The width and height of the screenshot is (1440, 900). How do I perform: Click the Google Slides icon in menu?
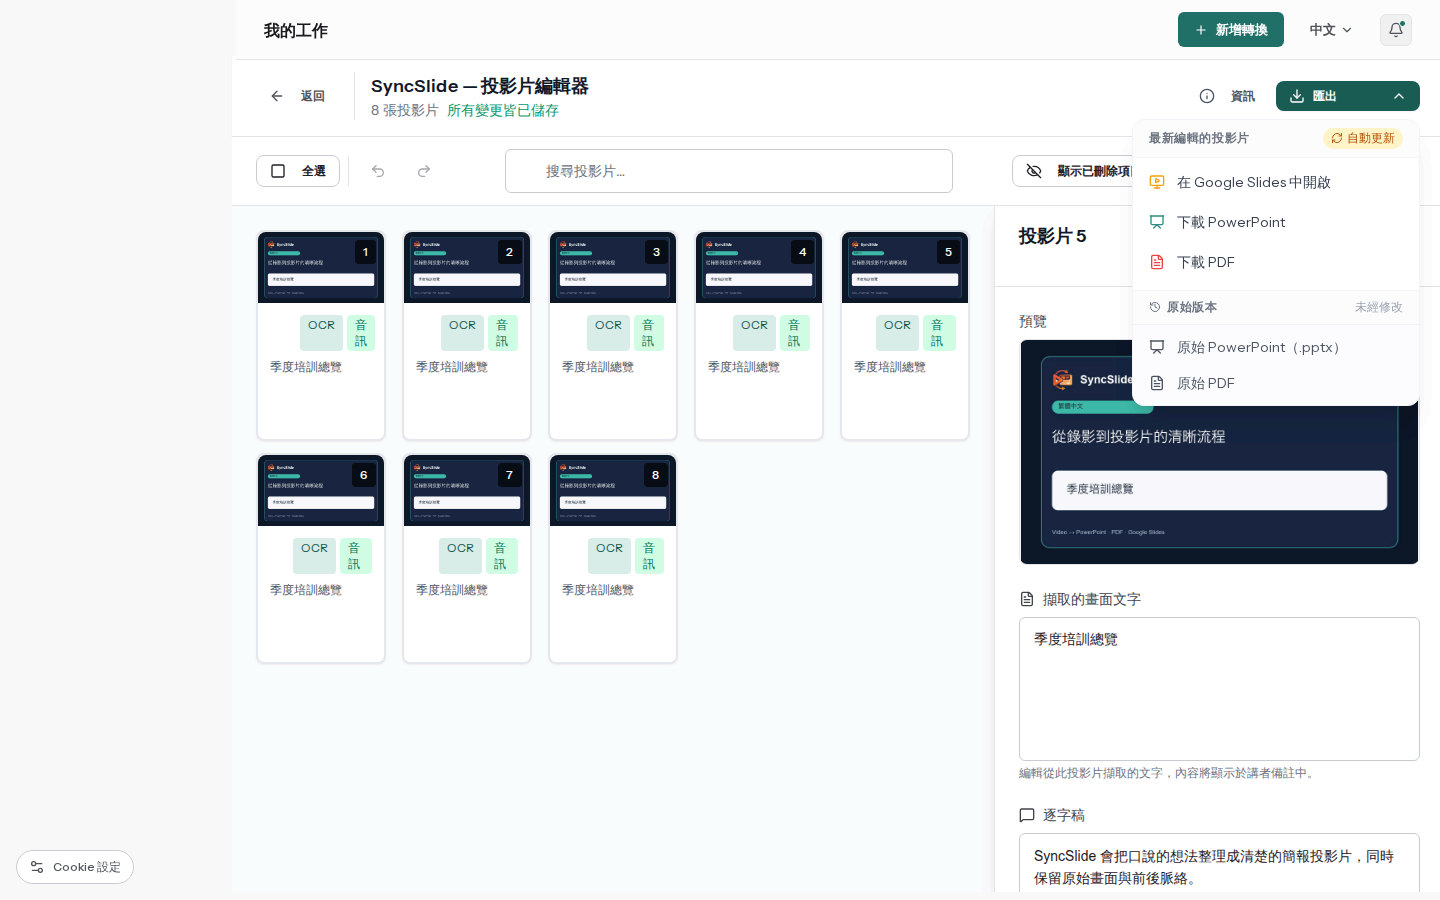pos(1157,182)
